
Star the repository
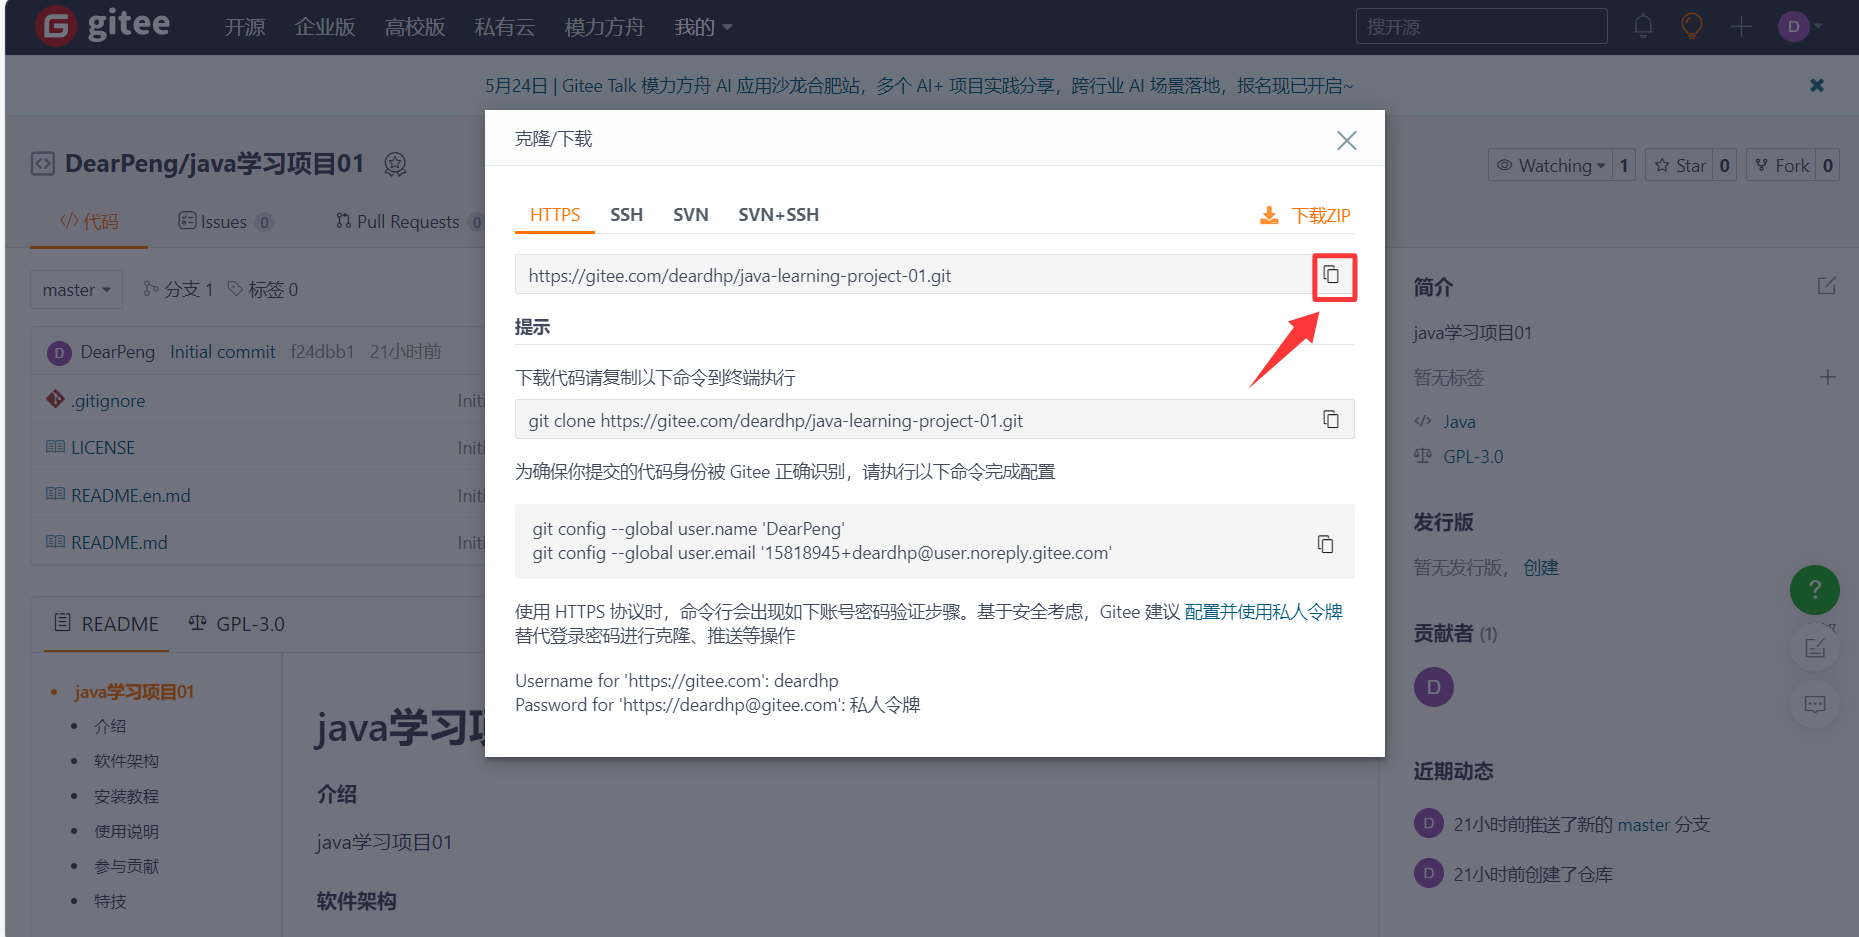[x=1680, y=165]
